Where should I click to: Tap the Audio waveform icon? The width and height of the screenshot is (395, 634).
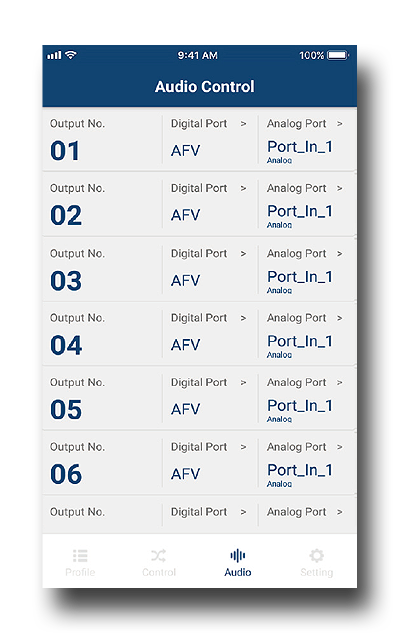238,556
